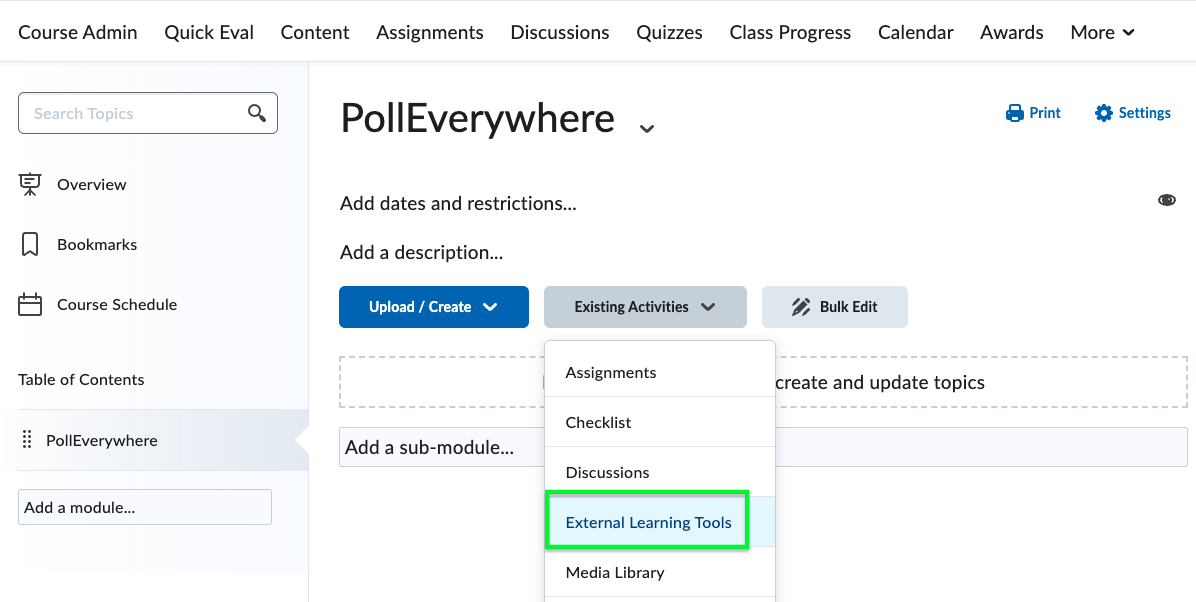Go to the Awards tab

(x=1012, y=33)
